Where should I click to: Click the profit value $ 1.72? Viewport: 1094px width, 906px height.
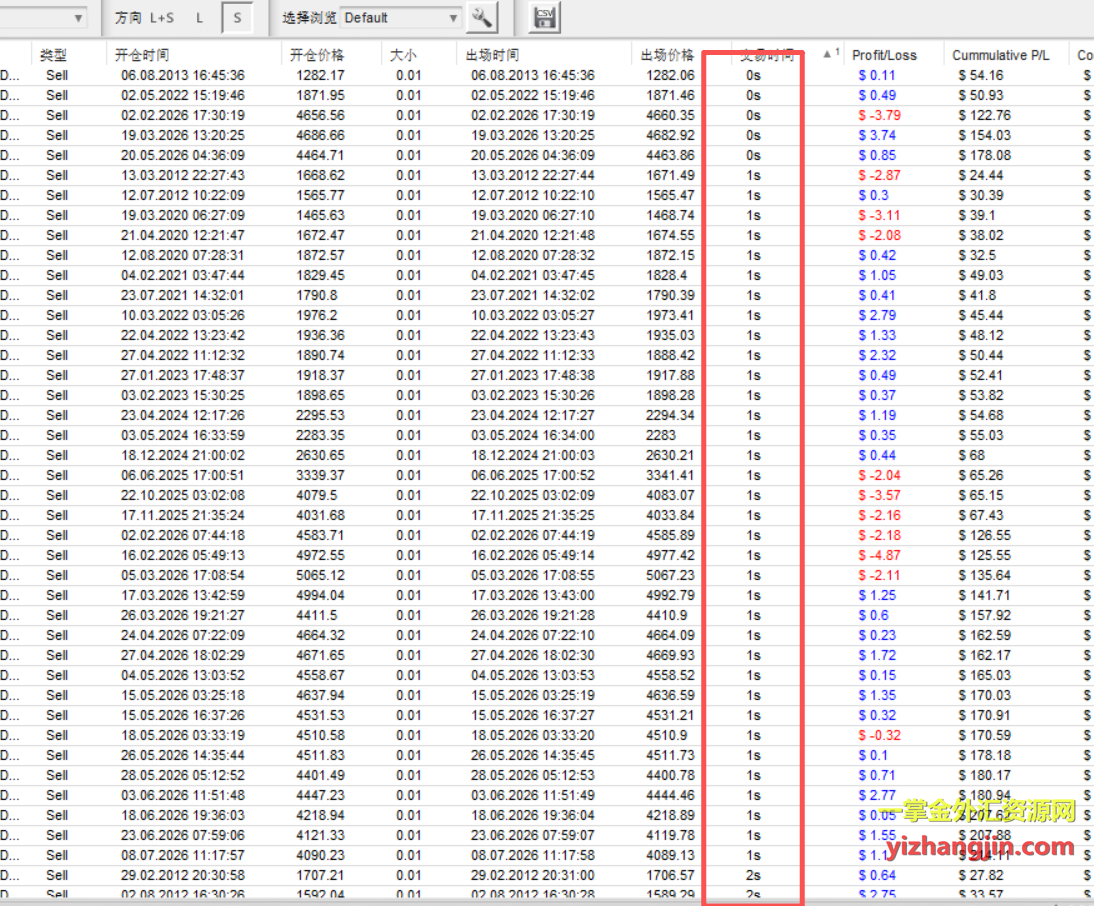[877, 655]
